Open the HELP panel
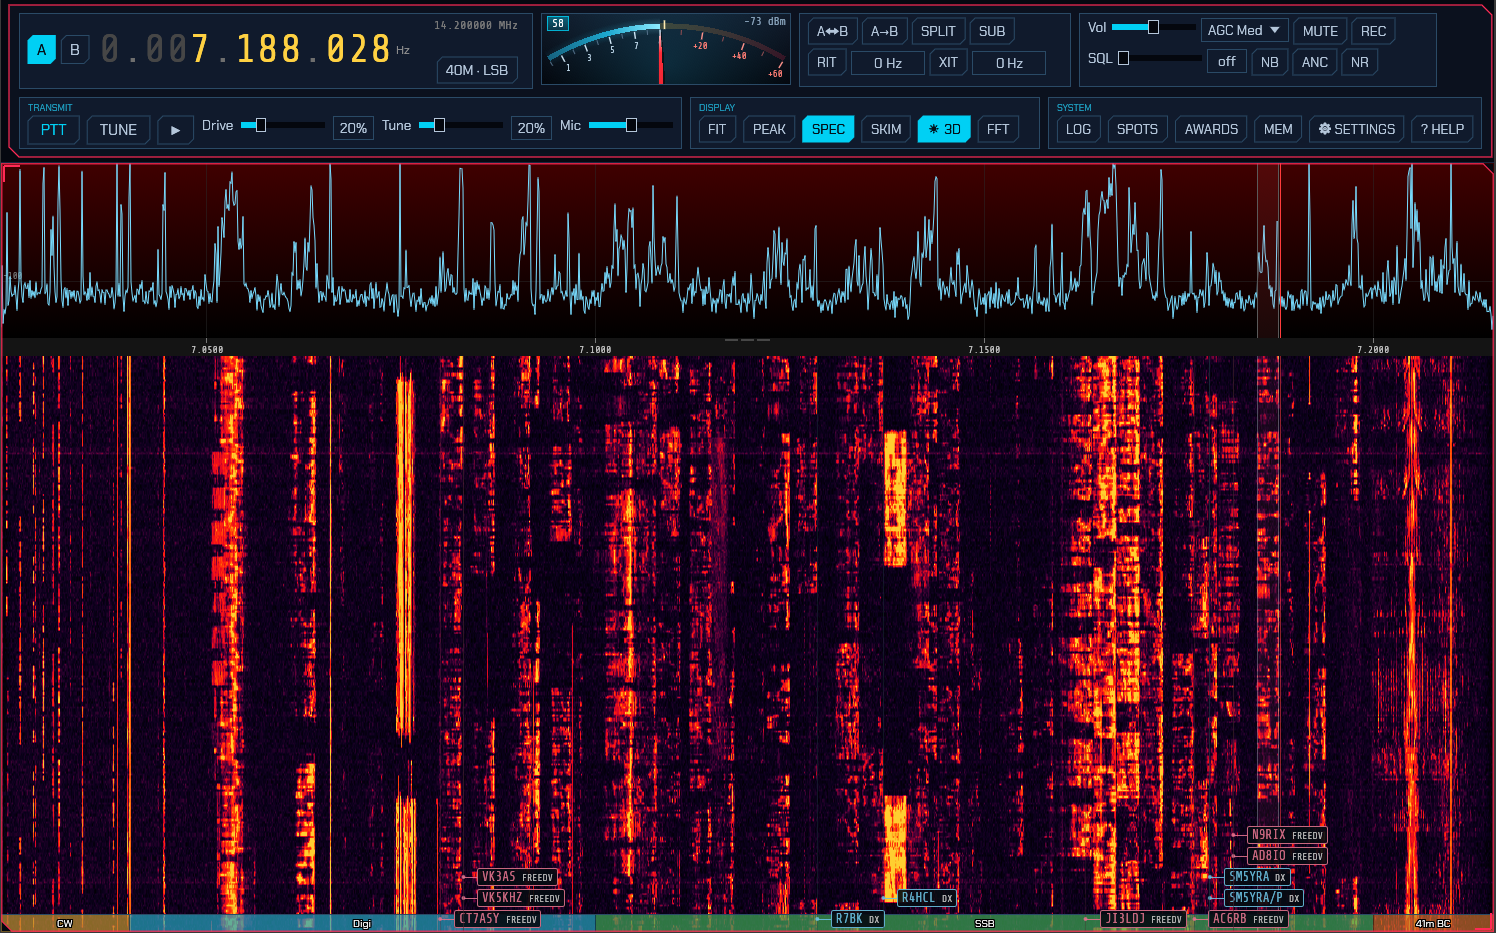 point(1442,129)
